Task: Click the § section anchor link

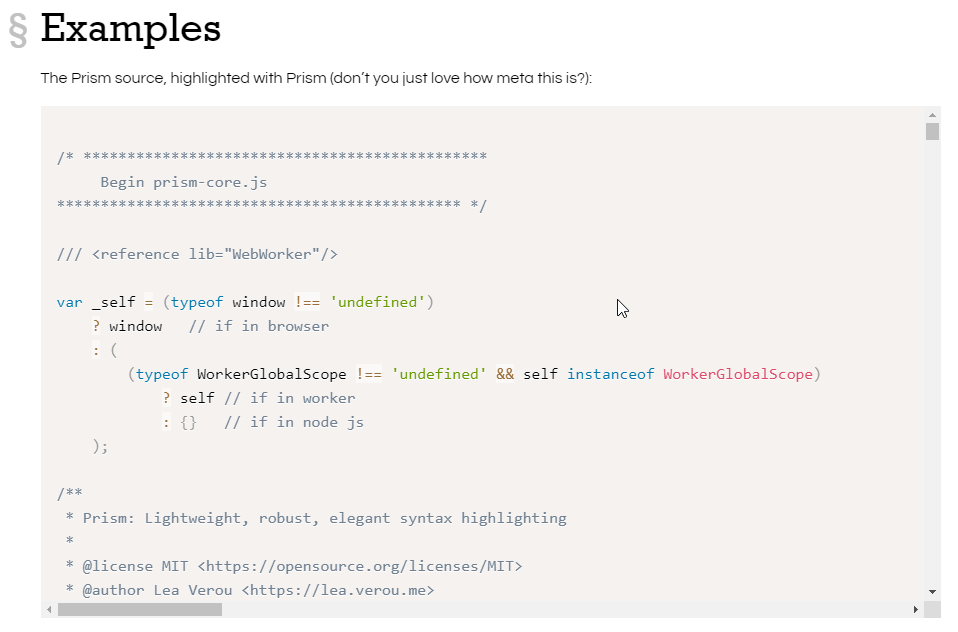Action: pos(18,30)
